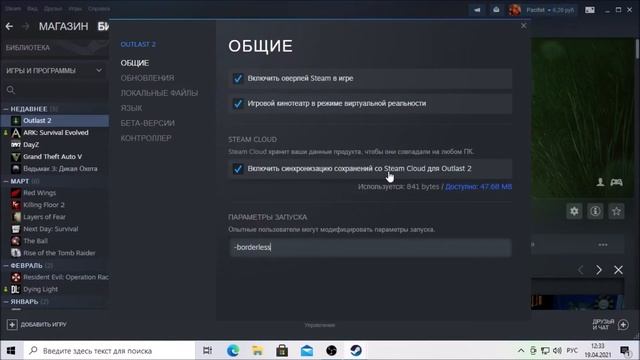This screenshot has height=360, width=640.
Task: Click Grand Theft Auto V icon
Action: [x=16, y=157]
